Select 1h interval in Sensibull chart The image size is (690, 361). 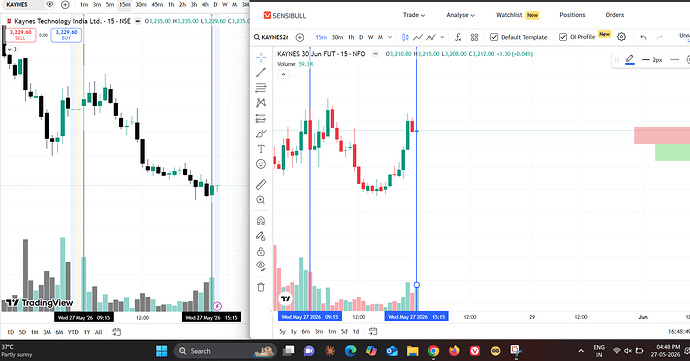(x=351, y=37)
